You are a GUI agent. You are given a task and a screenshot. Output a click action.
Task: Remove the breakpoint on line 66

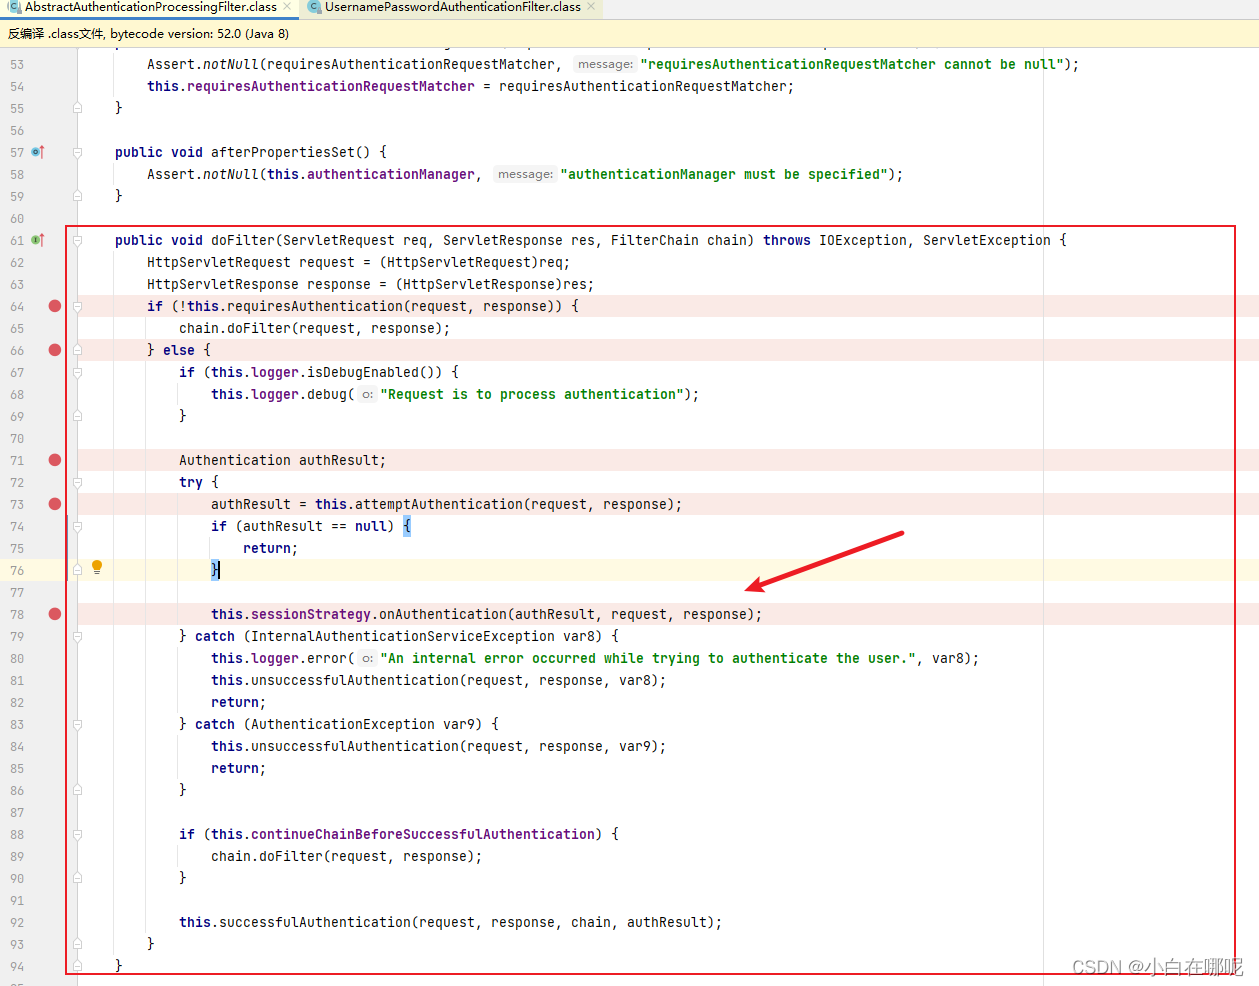tap(55, 350)
